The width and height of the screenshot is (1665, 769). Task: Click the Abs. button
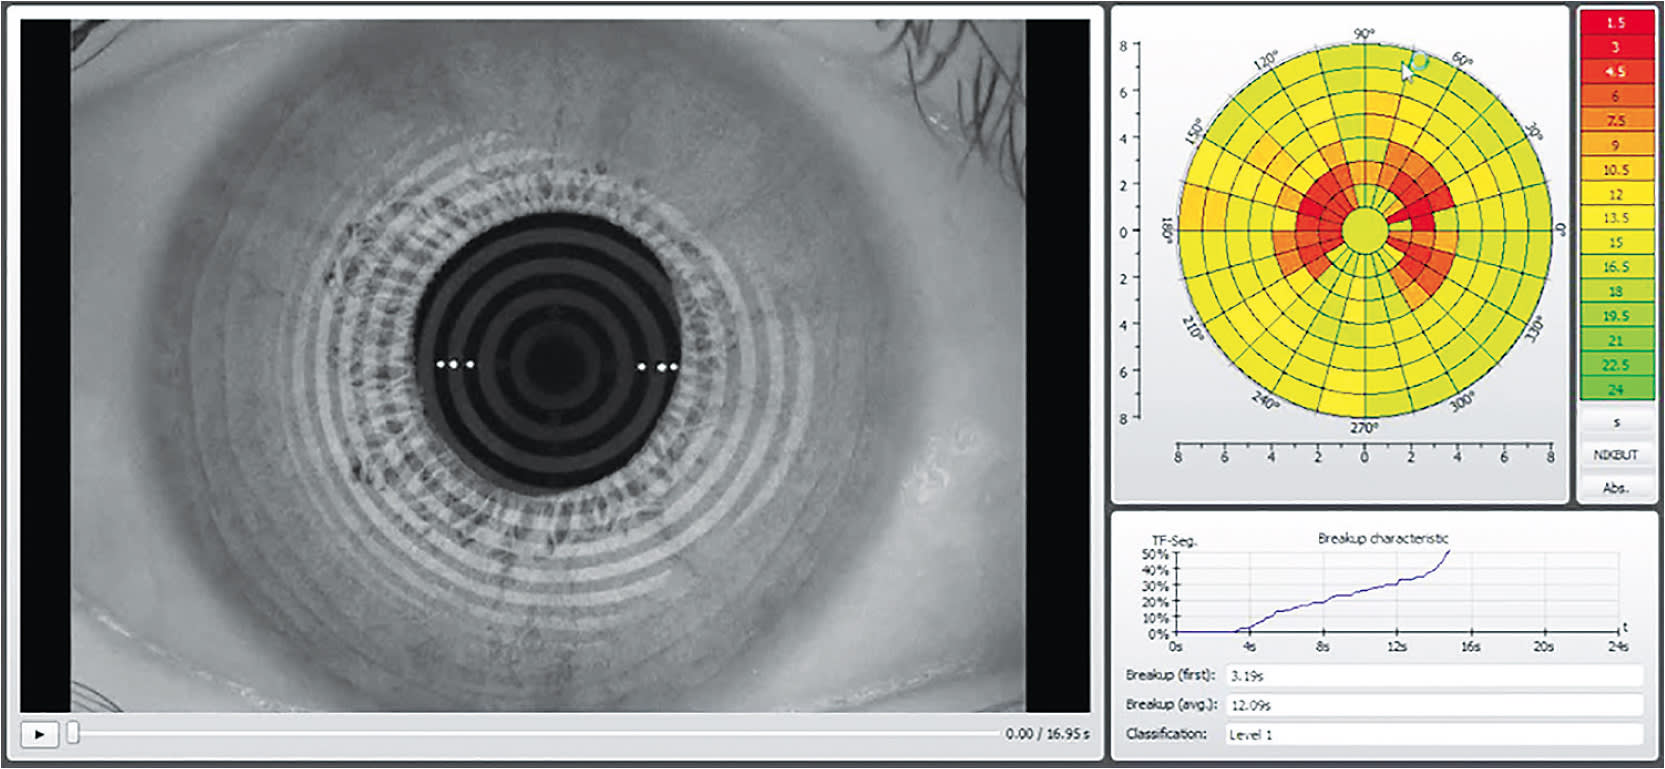tap(1616, 487)
